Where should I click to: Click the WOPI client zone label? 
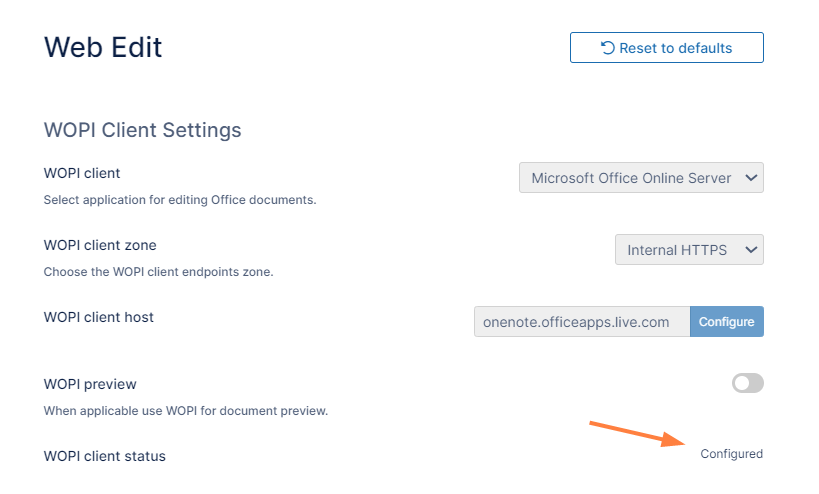(x=100, y=245)
